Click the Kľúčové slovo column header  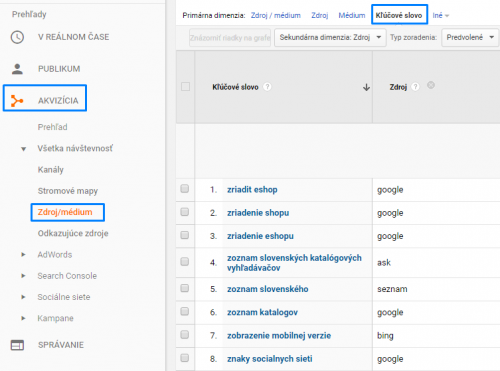click(x=235, y=87)
